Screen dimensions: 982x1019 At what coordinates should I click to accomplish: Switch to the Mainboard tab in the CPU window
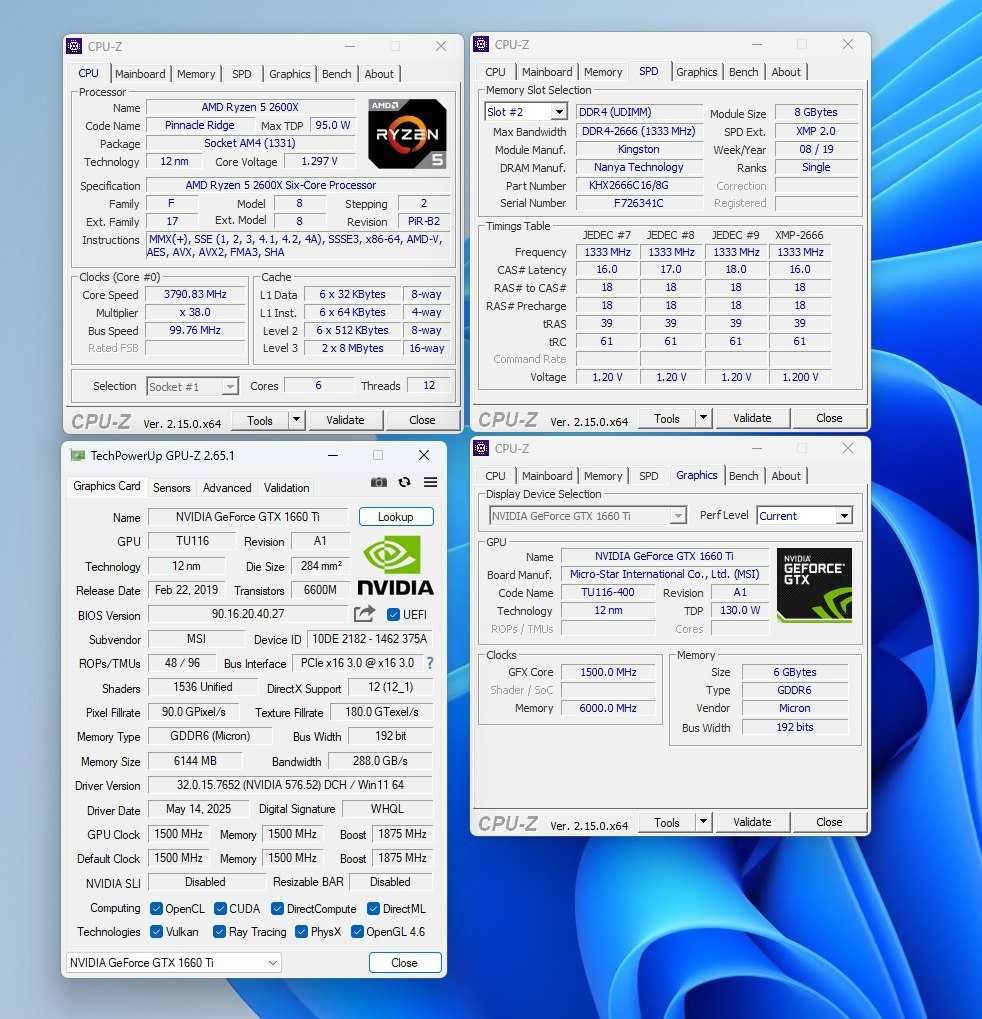pyautogui.click(x=140, y=73)
